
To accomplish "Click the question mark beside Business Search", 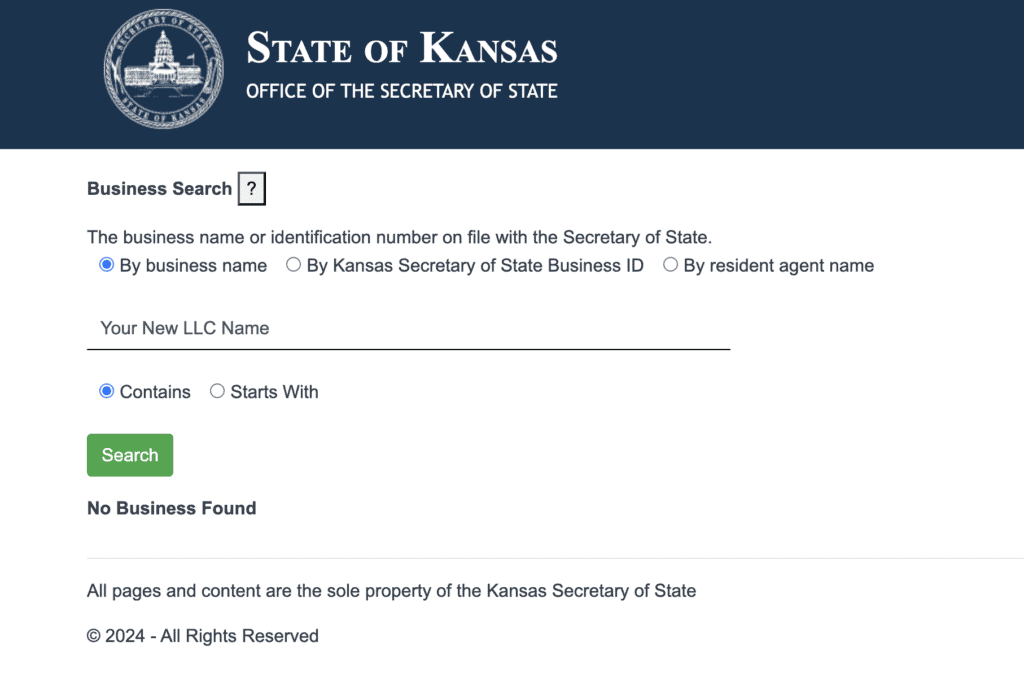I will [x=251, y=188].
